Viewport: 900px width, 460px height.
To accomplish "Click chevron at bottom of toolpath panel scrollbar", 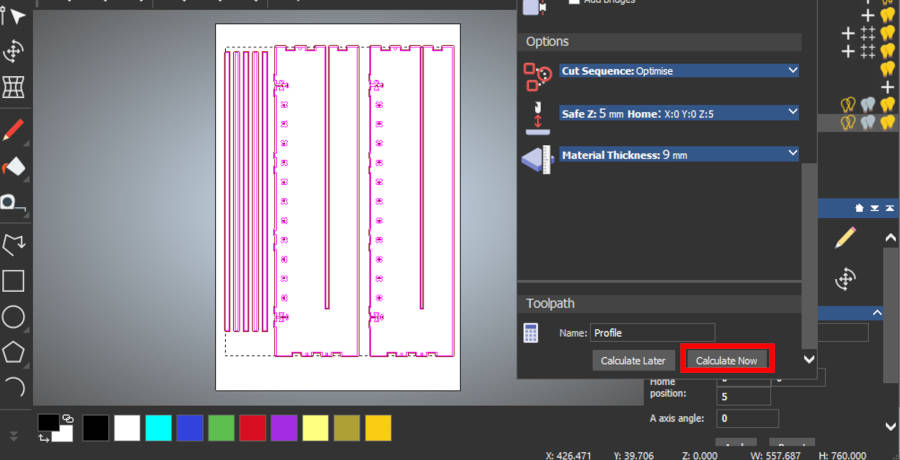I will pyautogui.click(x=809, y=360).
